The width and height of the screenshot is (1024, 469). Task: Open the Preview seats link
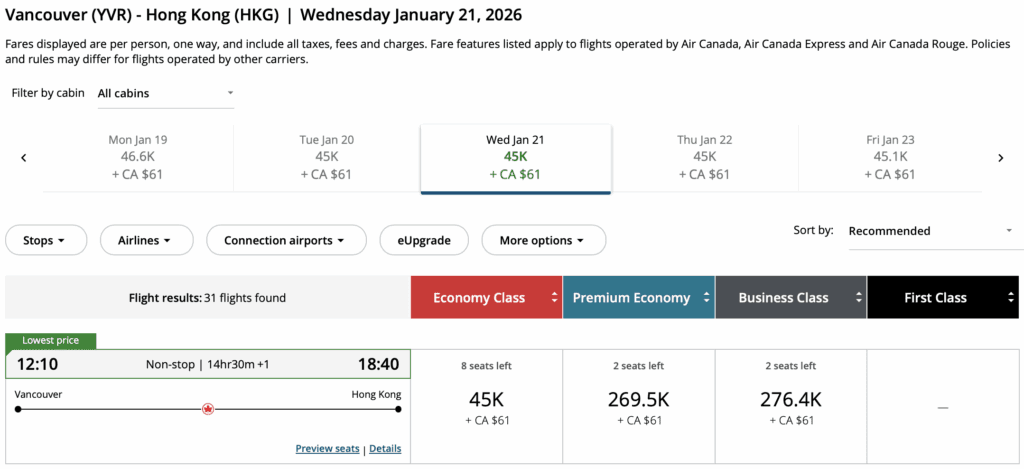point(327,449)
